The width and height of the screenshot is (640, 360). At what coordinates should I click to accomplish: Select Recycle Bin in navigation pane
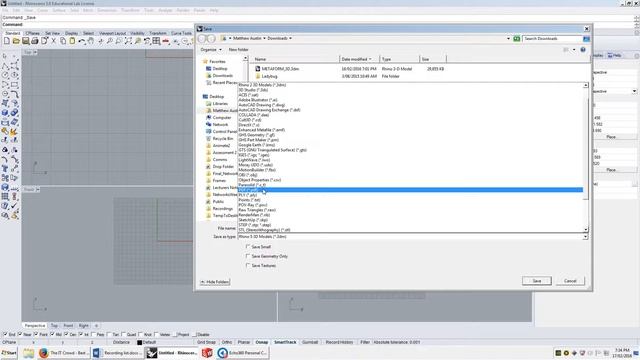coord(223,138)
